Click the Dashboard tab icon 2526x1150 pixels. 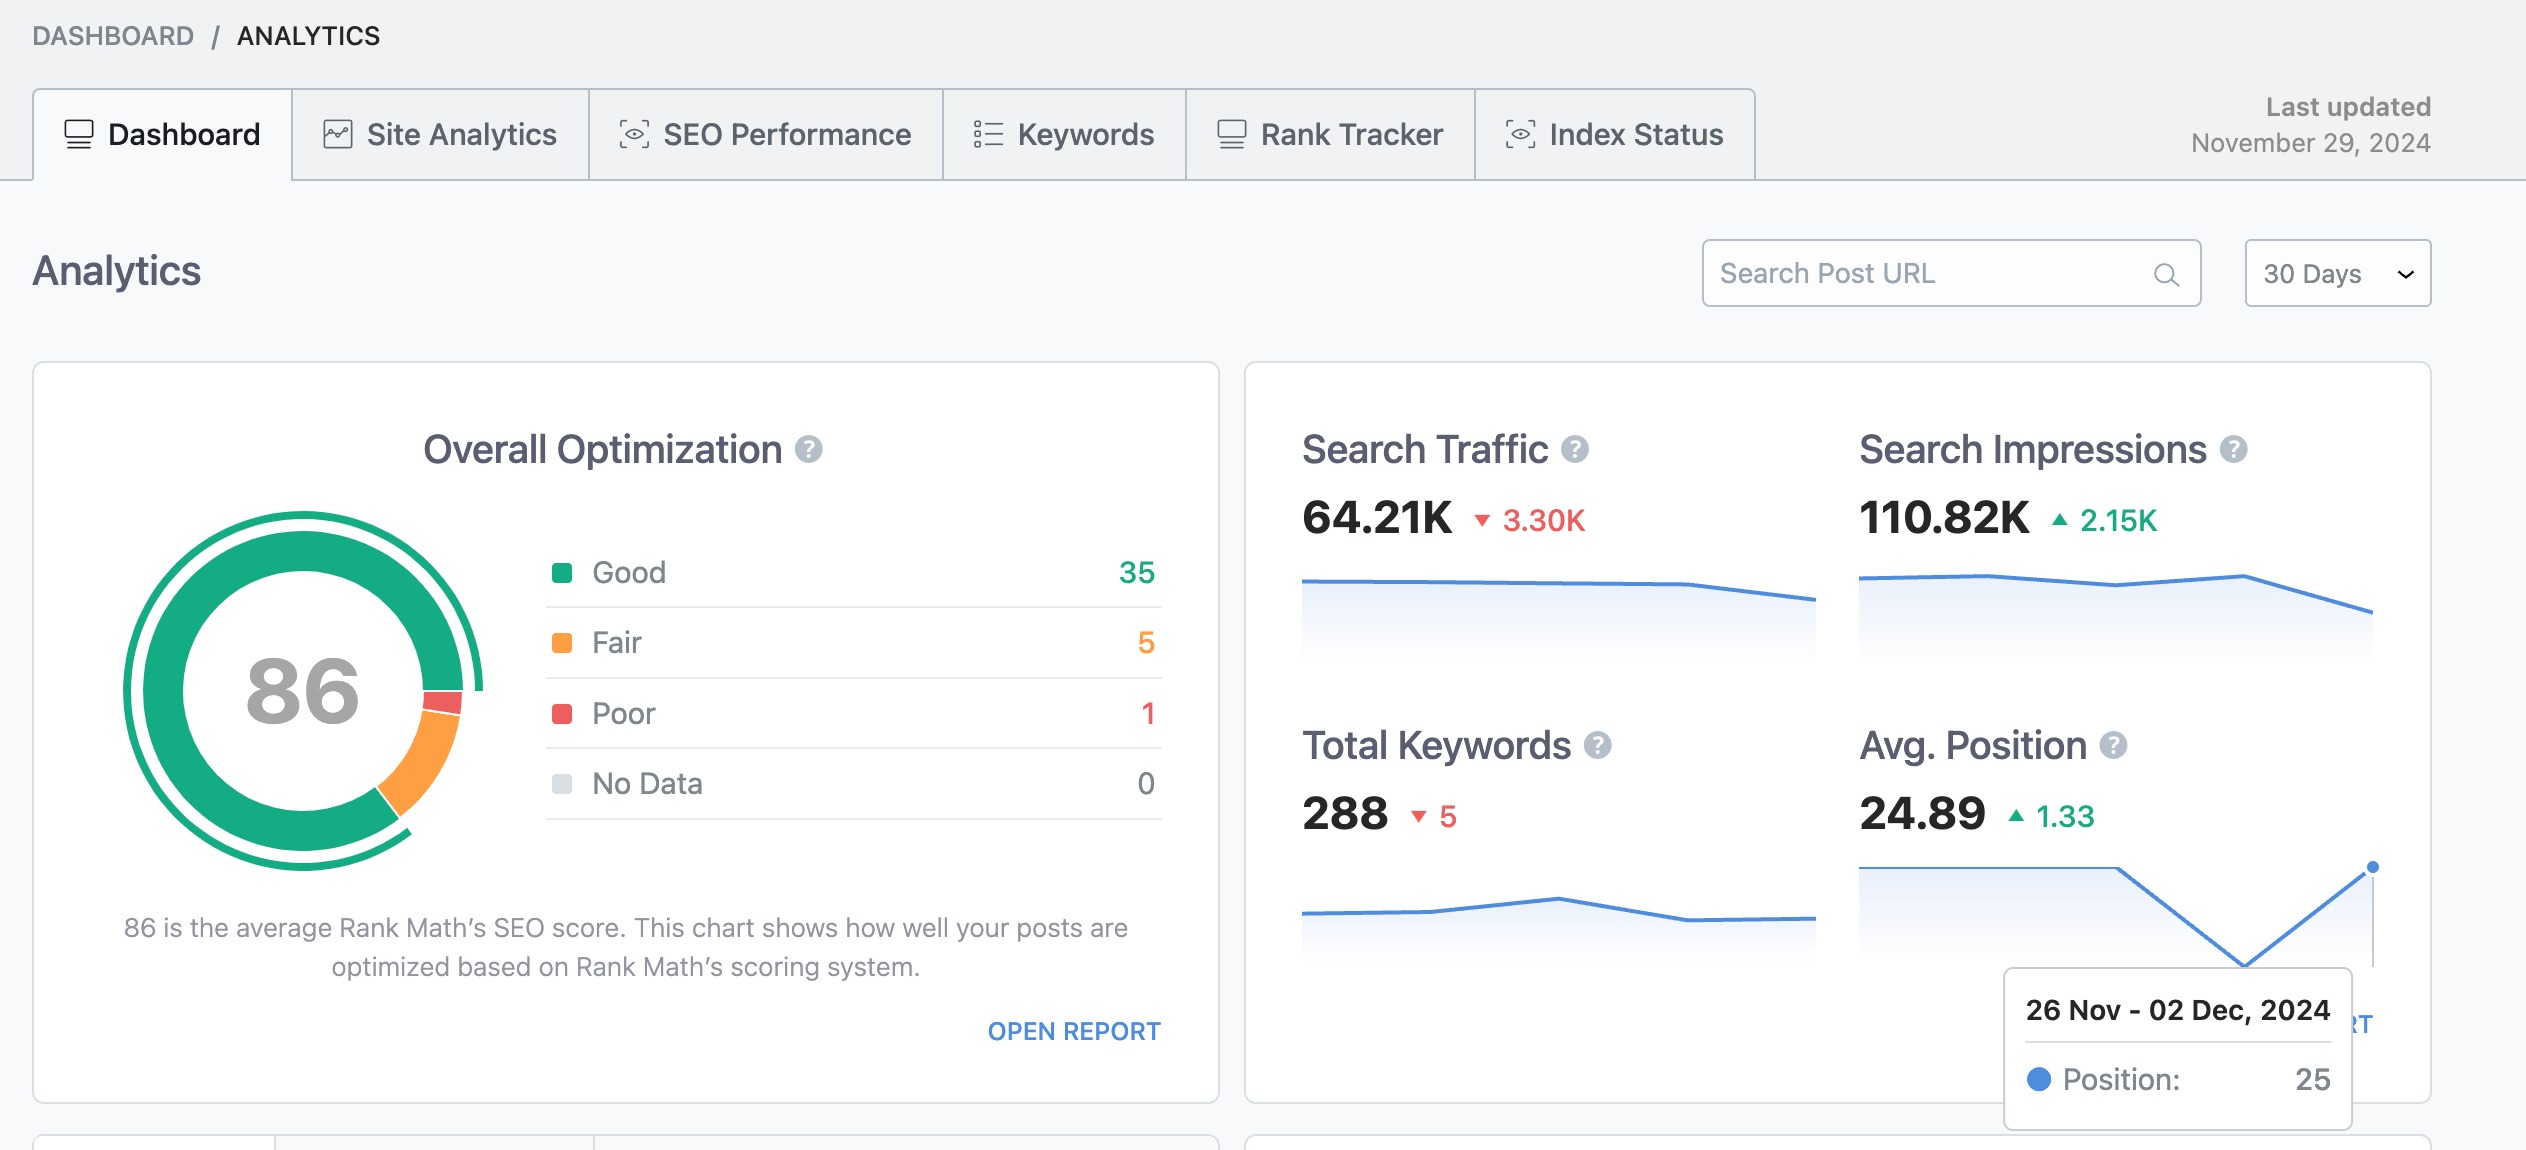tap(79, 134)
